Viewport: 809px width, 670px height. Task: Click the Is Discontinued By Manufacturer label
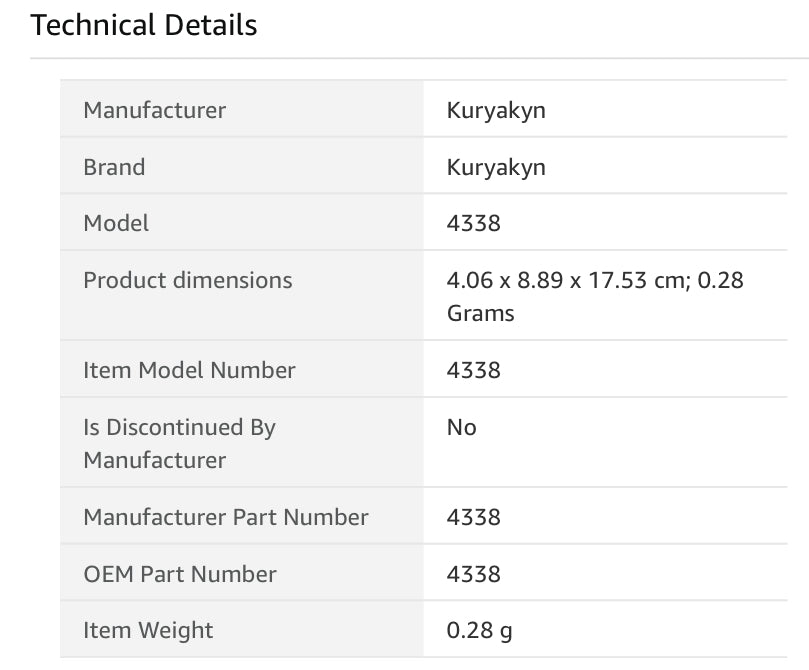tap(179, 443)
